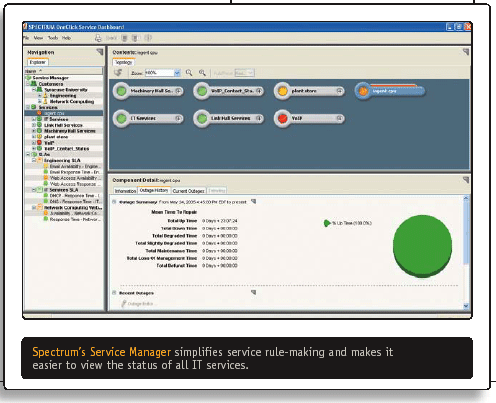Select Service Manager root in tree
This screenshot has height=403, width=496.
[50, 78]
